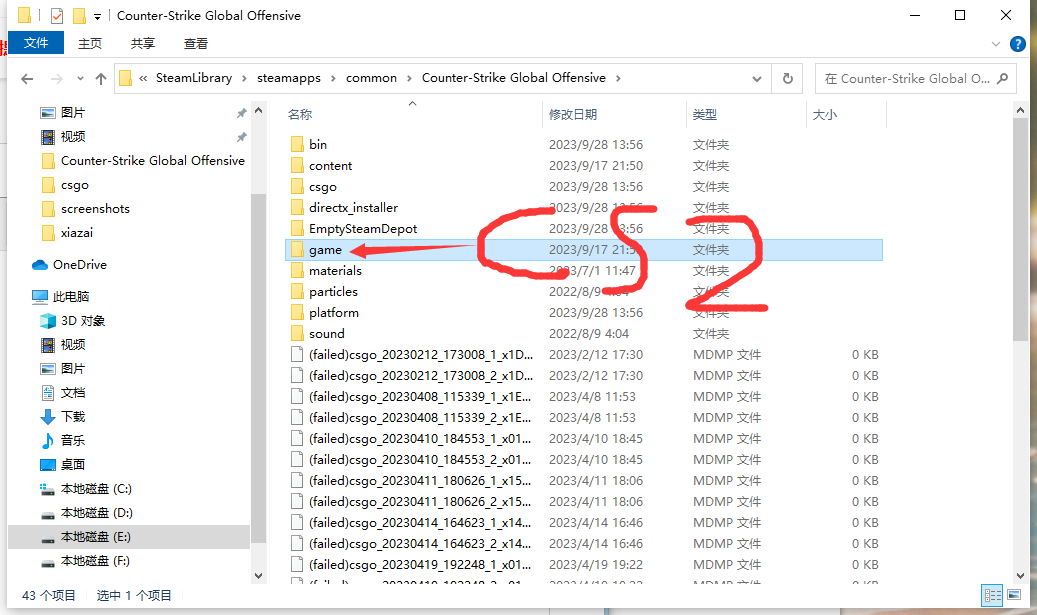1037x615 pixels.
Task: Click the Back navigation arrow
Action: (27, 79)
